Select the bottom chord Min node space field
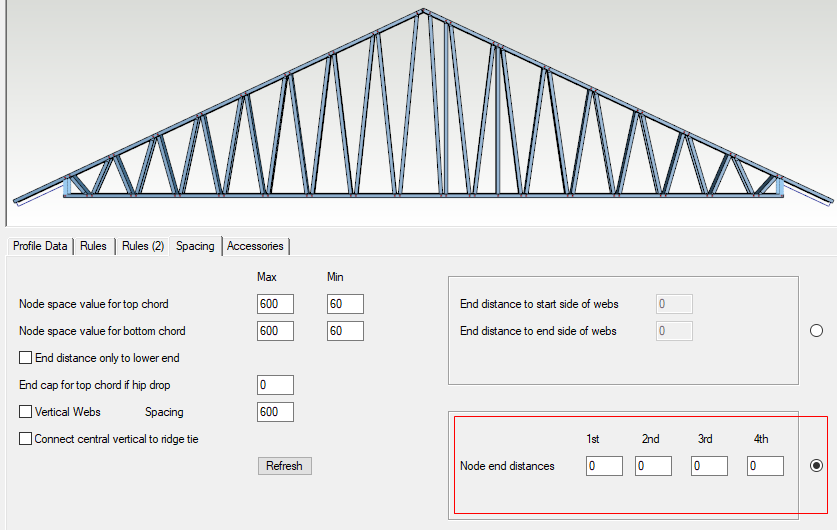The width and height of the screenshot is (837, 530). [345, 331]
